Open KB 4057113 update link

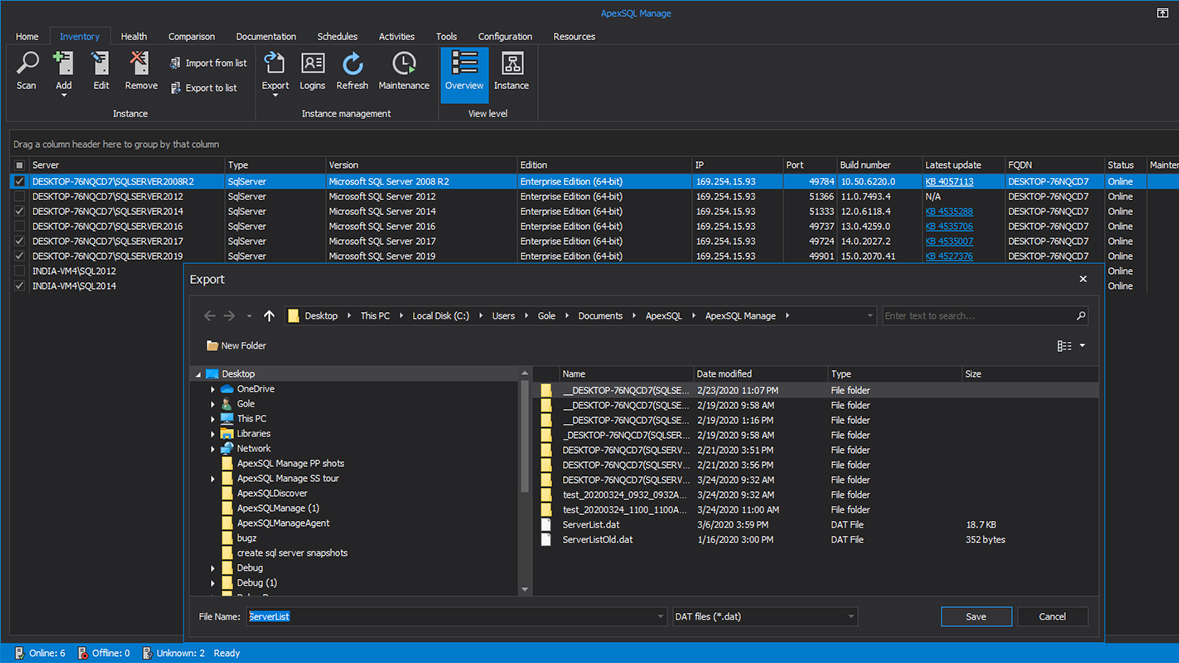tap(949, 181)
